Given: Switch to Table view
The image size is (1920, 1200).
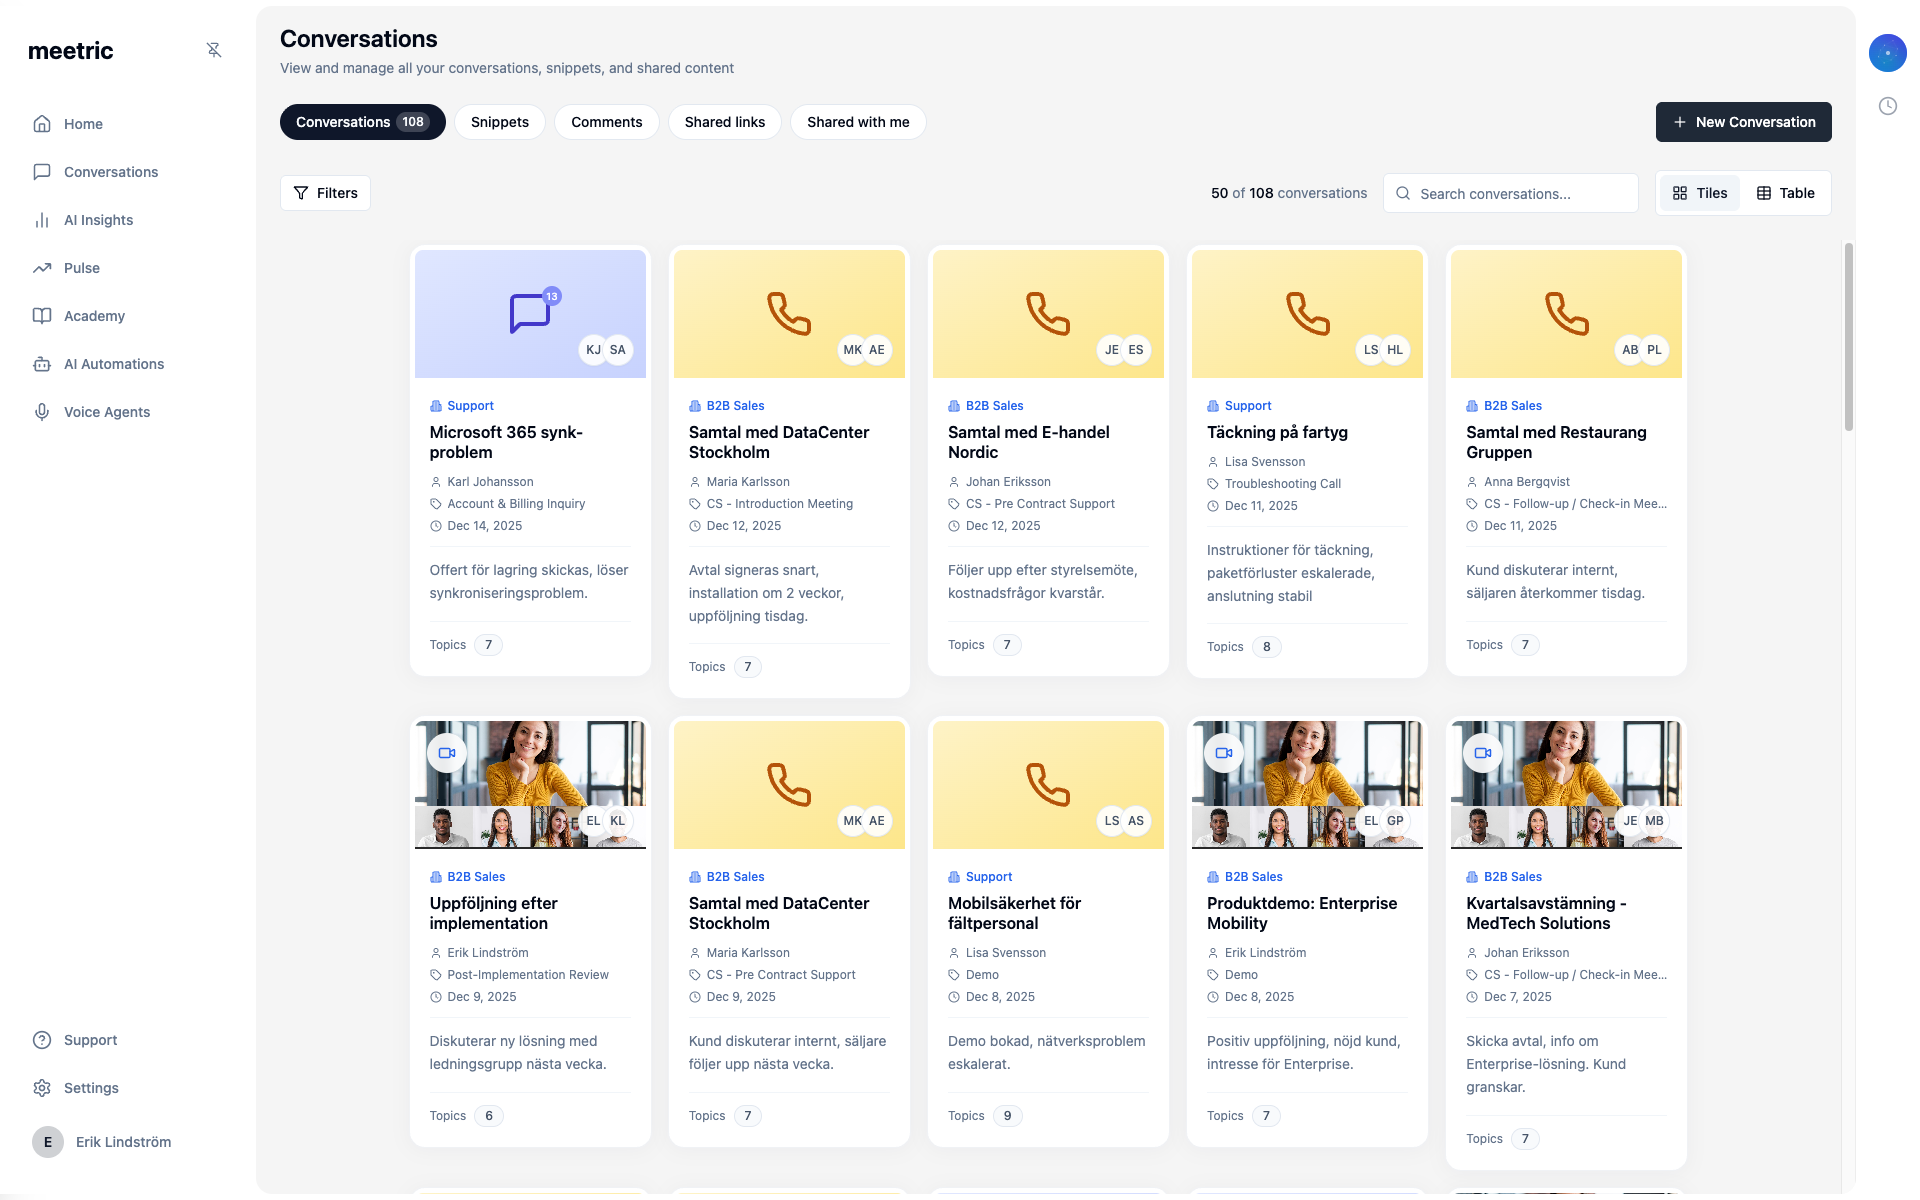Looking at the screenshot, I should [x=1785, y=193].
